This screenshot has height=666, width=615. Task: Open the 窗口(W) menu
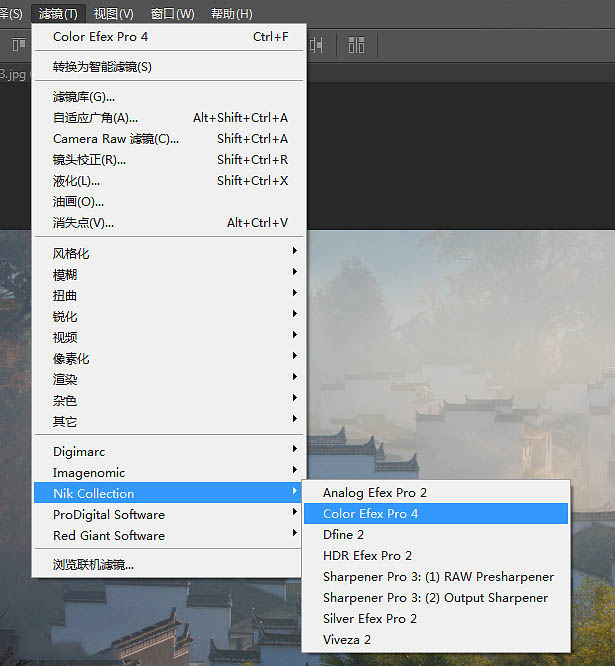pos(172,14)
